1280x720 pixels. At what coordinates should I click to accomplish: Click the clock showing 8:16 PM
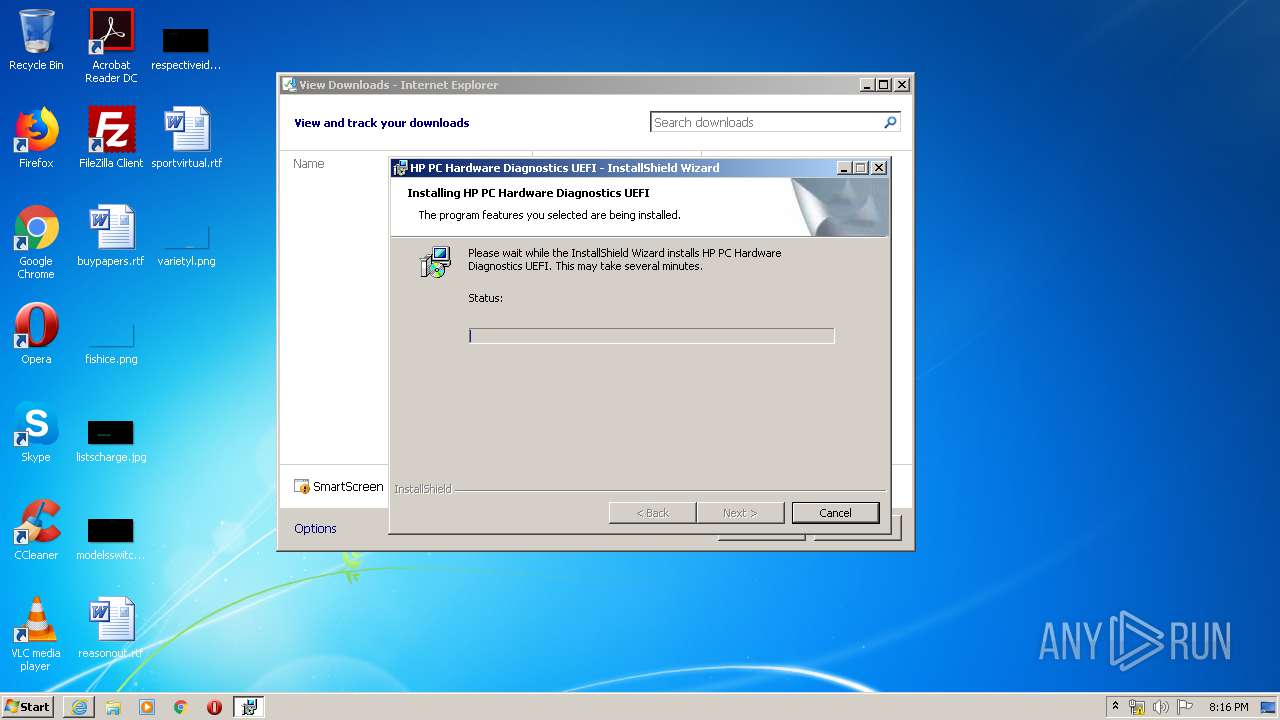1228,707
